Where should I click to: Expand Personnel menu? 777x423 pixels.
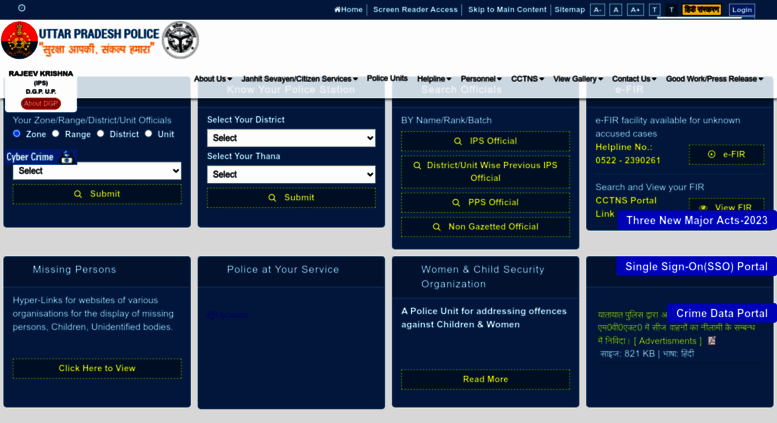481,79
